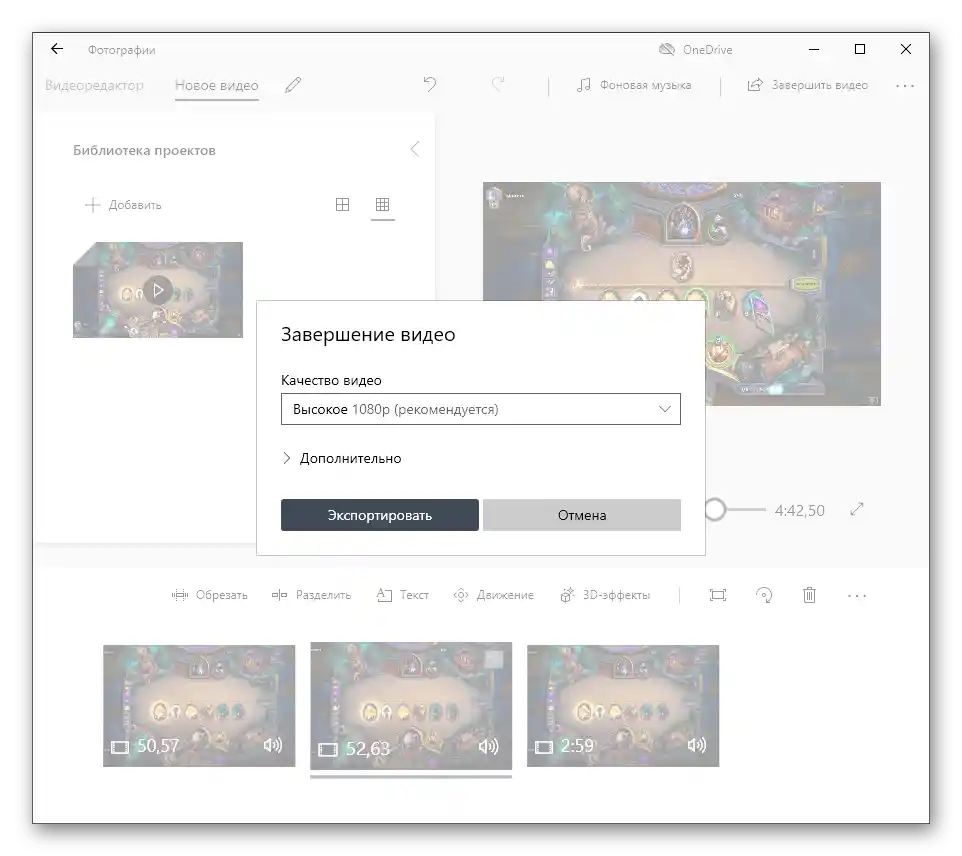
Task: Delete the clip with trash icon
Action: point(809,595)
